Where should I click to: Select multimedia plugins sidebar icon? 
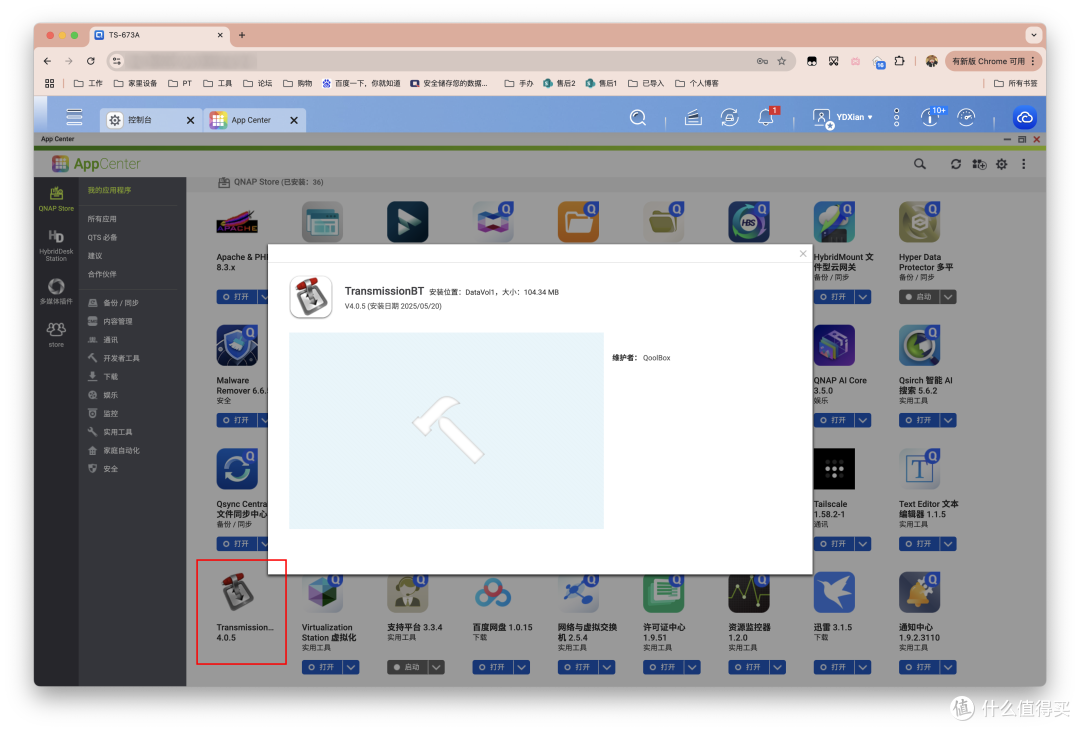(56, 291)
